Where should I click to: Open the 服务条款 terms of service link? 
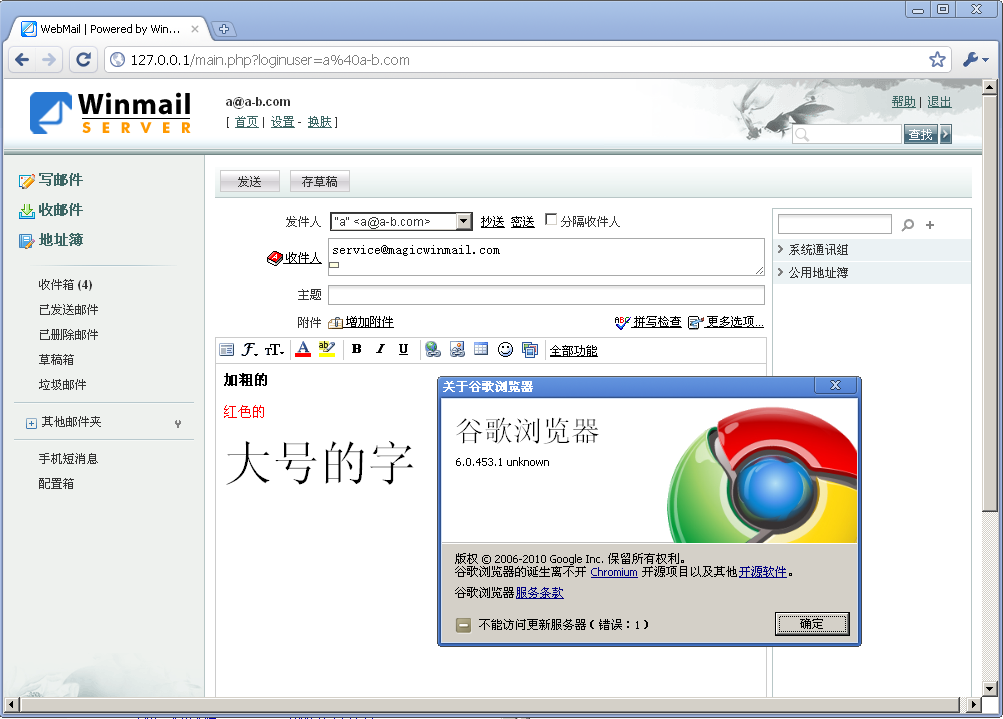[539, 593]
